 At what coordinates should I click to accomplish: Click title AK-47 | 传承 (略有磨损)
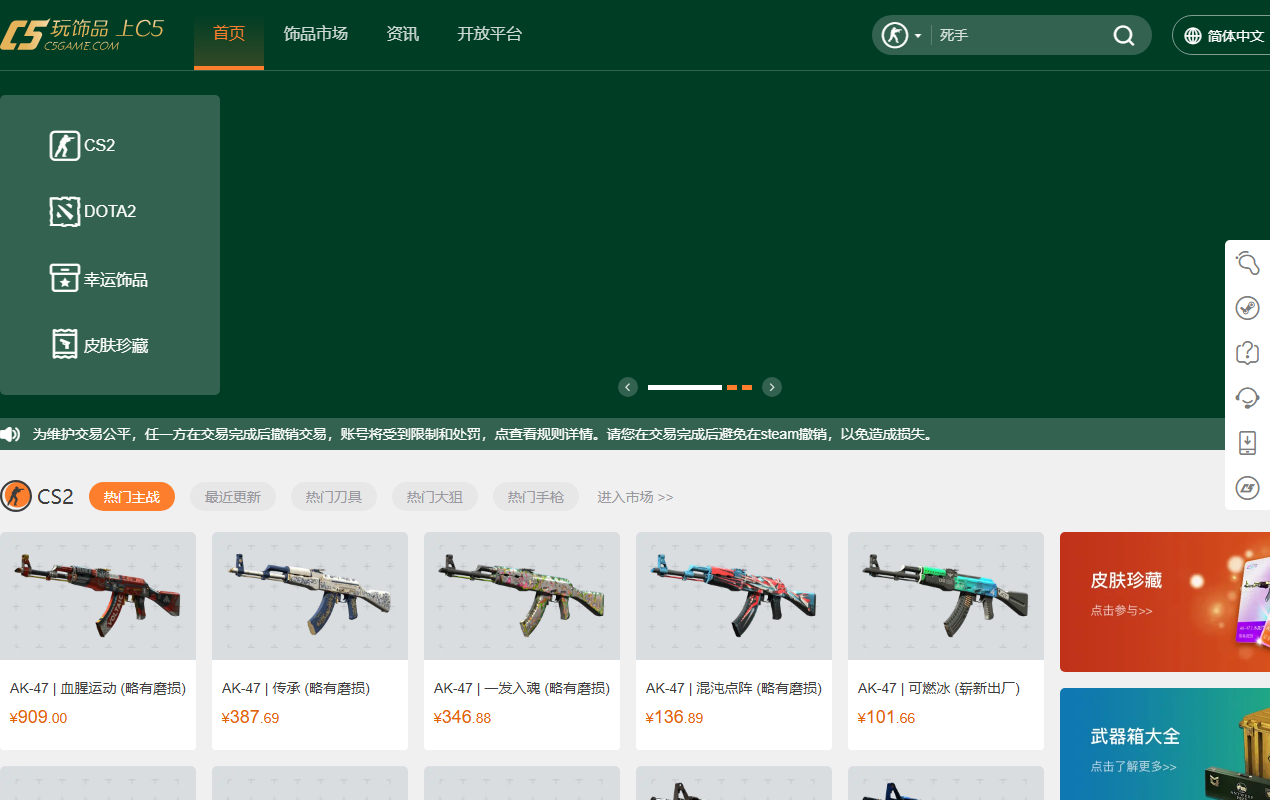coord(296,688)
